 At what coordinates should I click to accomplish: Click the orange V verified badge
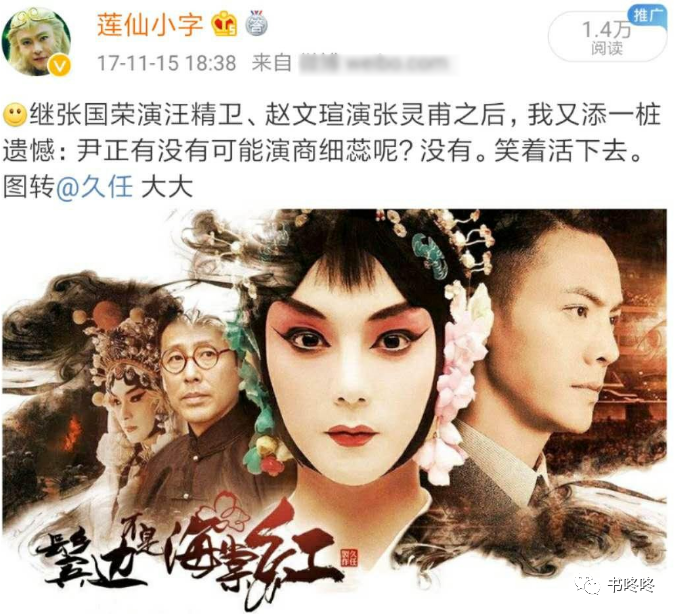pos(59,66)
